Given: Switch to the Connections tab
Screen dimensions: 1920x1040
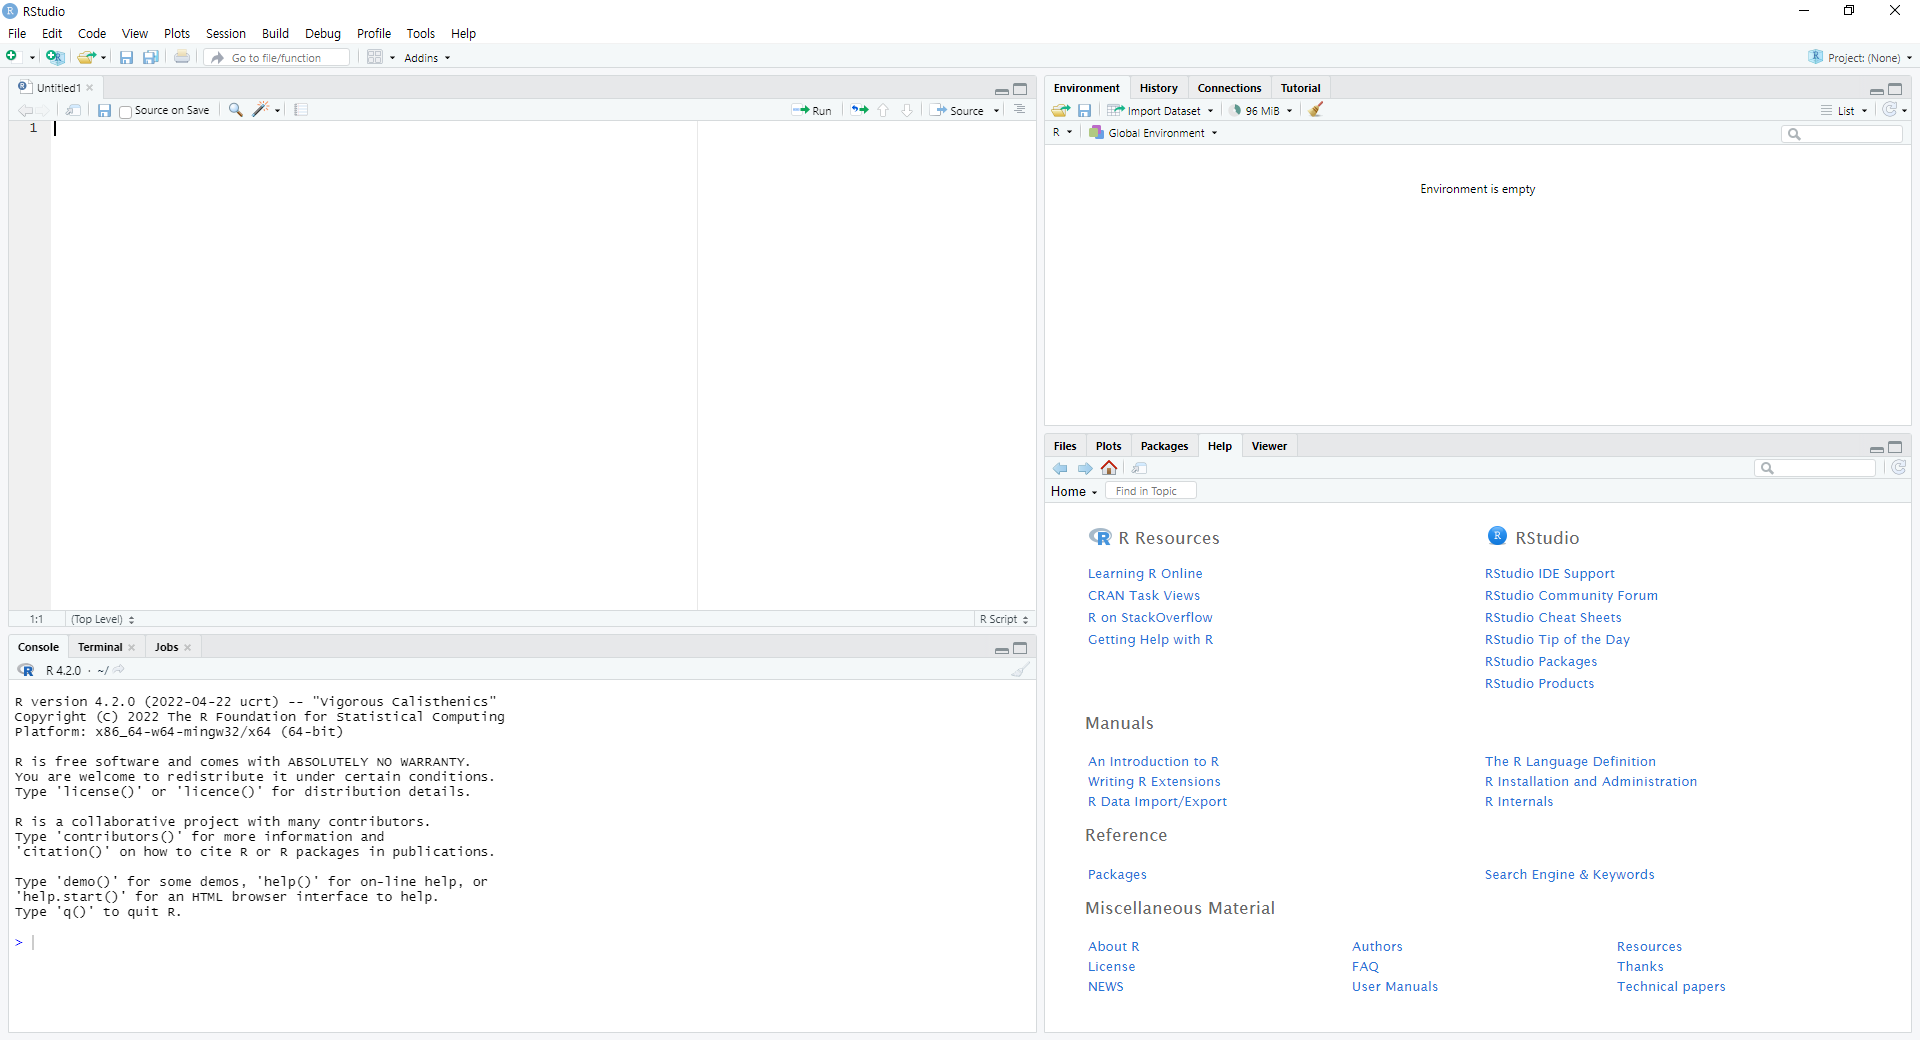Looking at the screenshot, I should [1229, 88].
